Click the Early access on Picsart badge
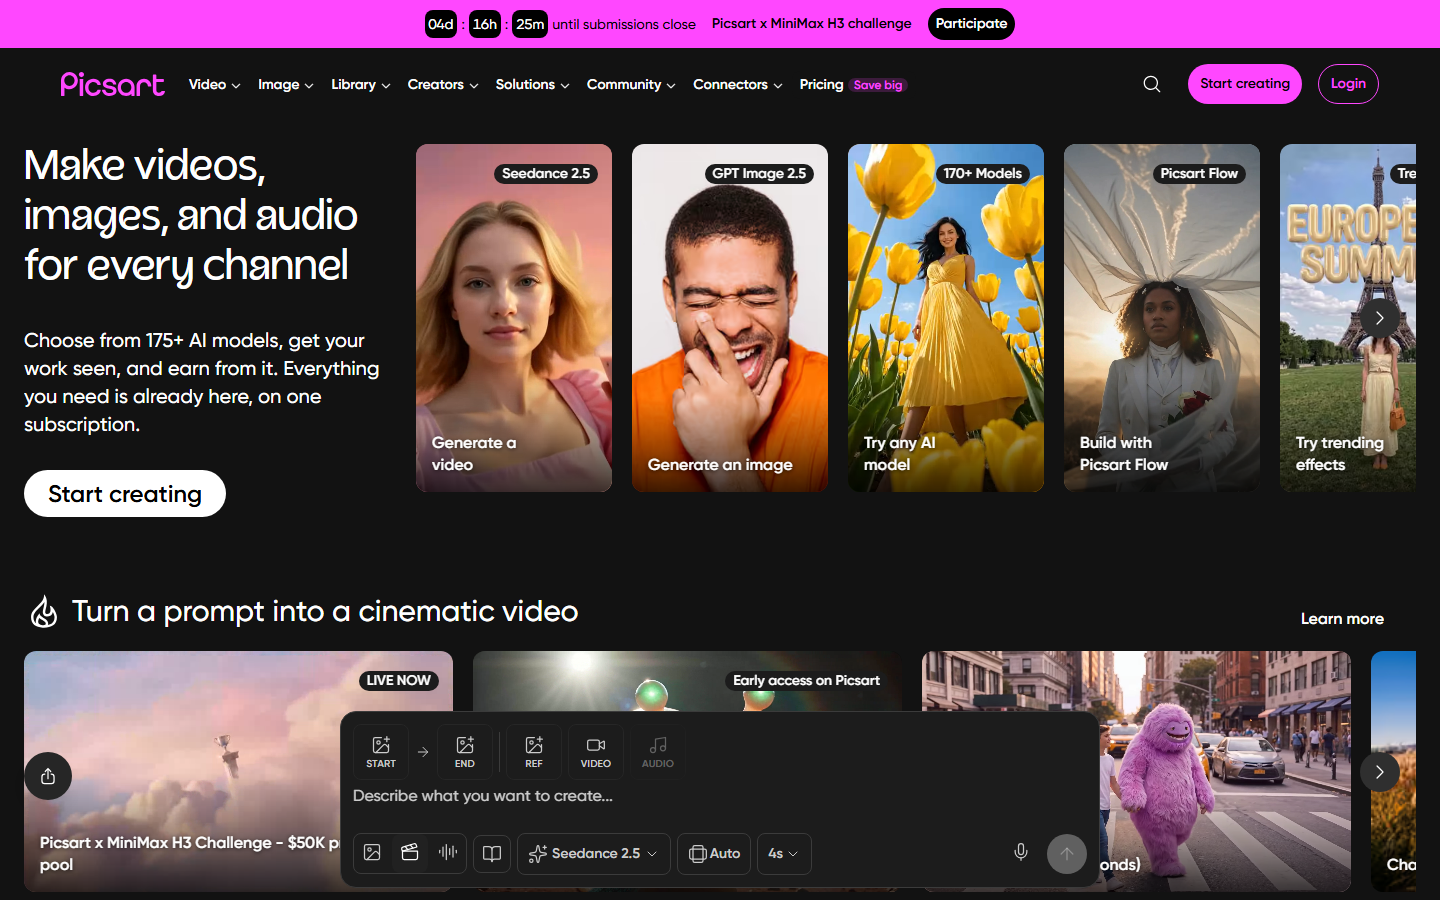Screen dimensions: 1440x900 coord(806,681)
